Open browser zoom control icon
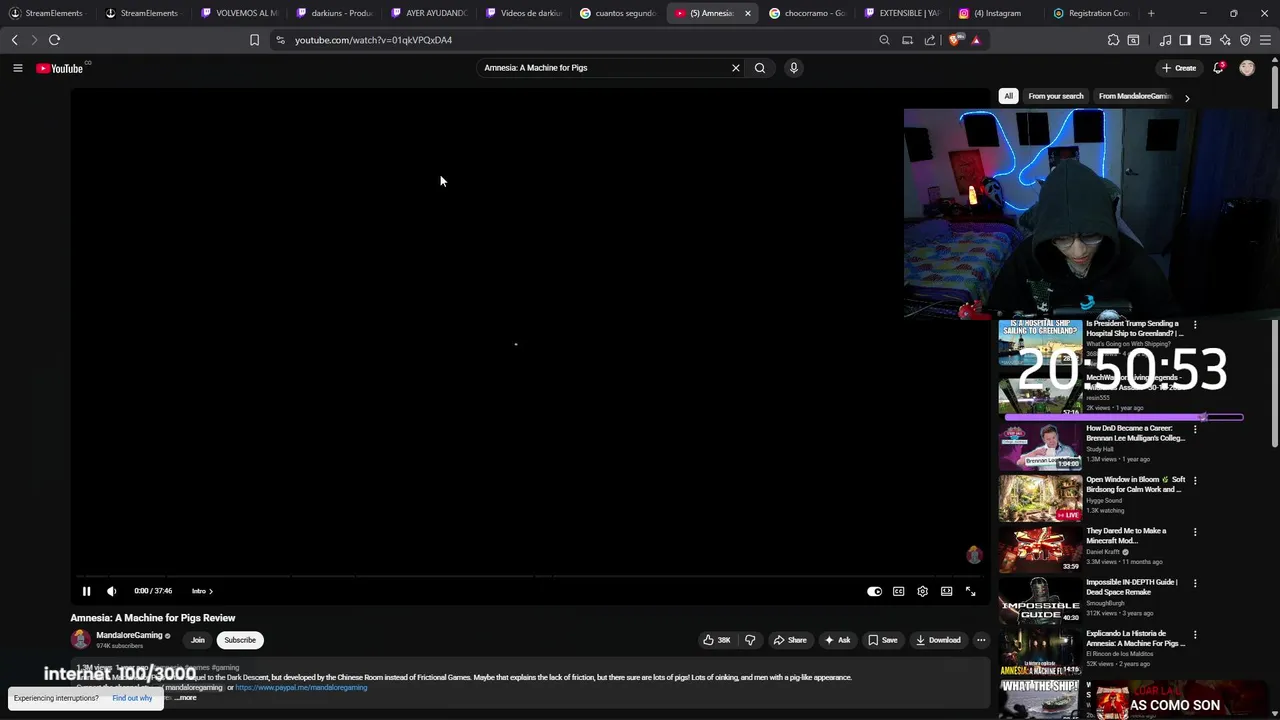This screenshot has height=720, width=1280. point(884,40)
